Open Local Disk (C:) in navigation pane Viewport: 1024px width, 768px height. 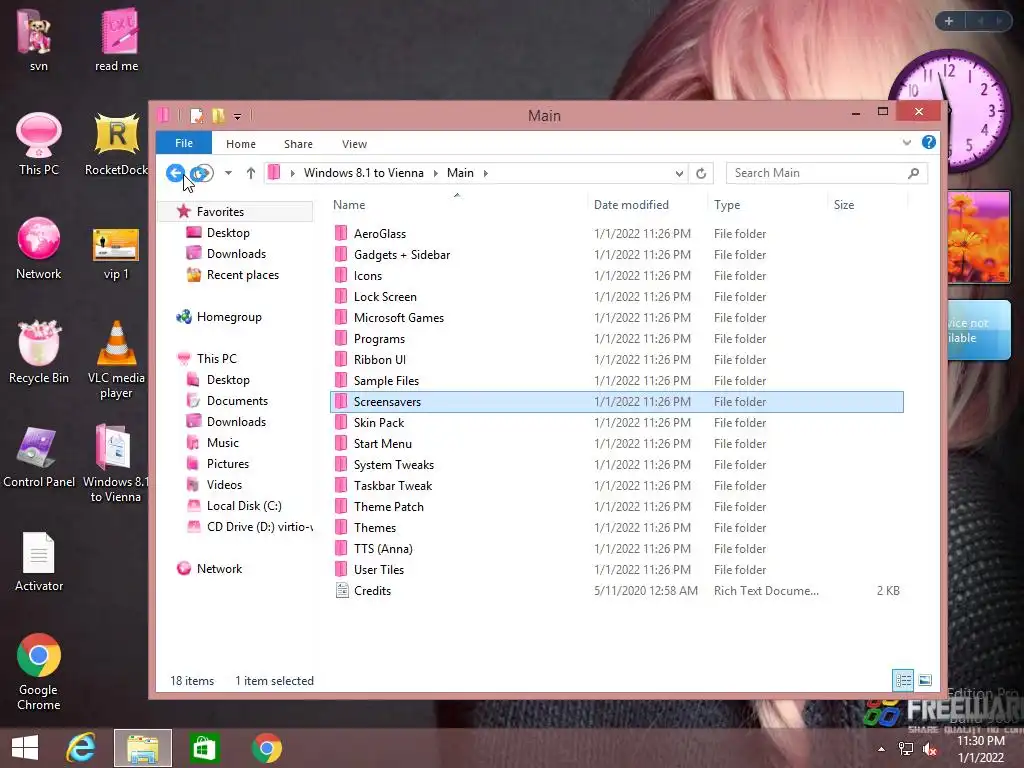[244, 506]
